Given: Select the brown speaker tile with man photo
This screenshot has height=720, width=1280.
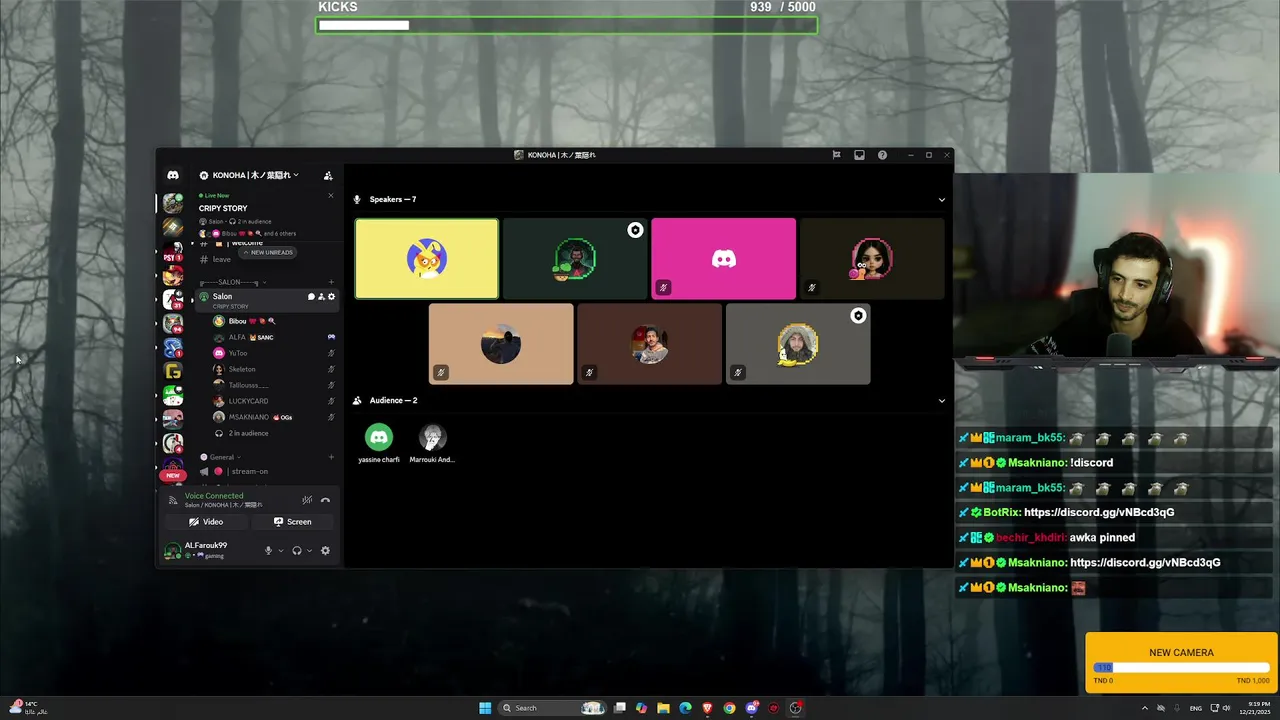Looking at the screenshot, I should (x=649, y=344).
